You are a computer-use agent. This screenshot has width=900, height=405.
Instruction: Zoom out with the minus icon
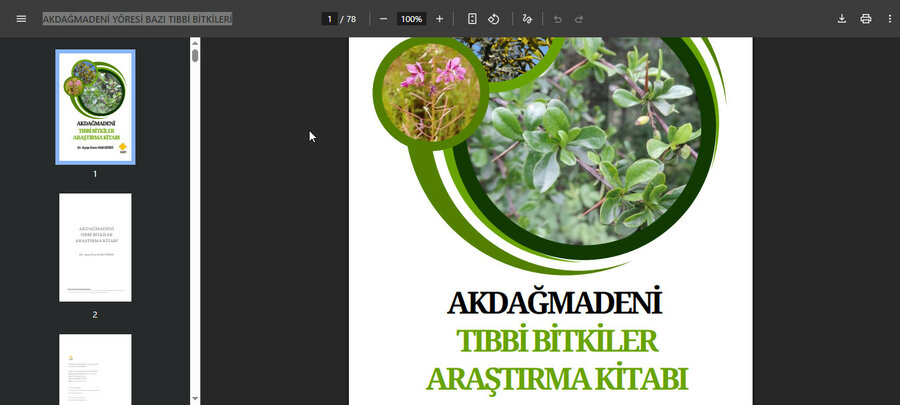(383, 19)
